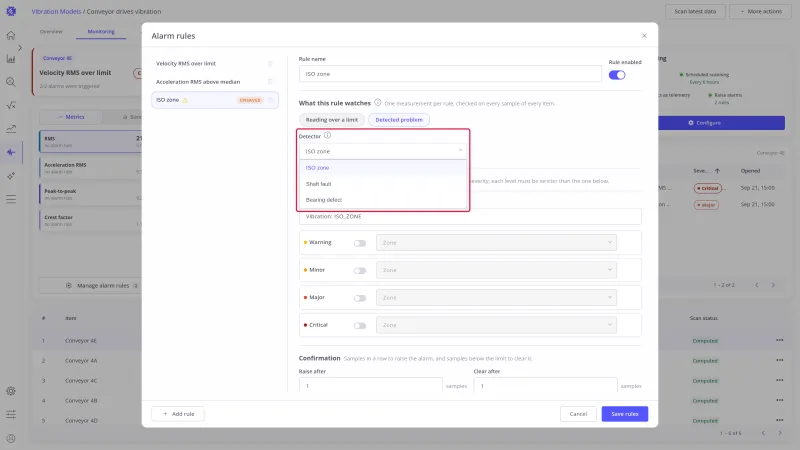800x450 pixels.
Task: Open options for Conveyor 4E row
Action: [x=779, y=340]
